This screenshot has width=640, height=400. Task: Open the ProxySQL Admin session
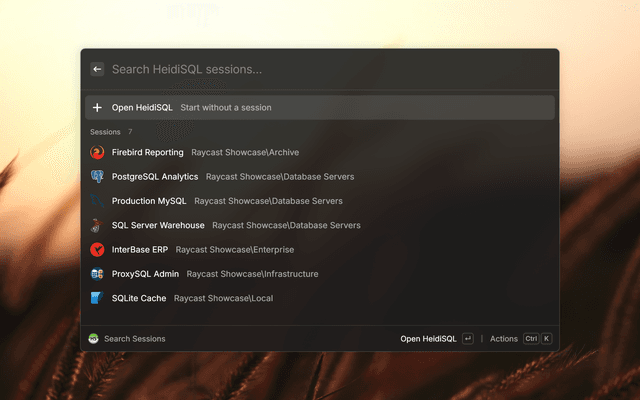(x=320, y=274)
